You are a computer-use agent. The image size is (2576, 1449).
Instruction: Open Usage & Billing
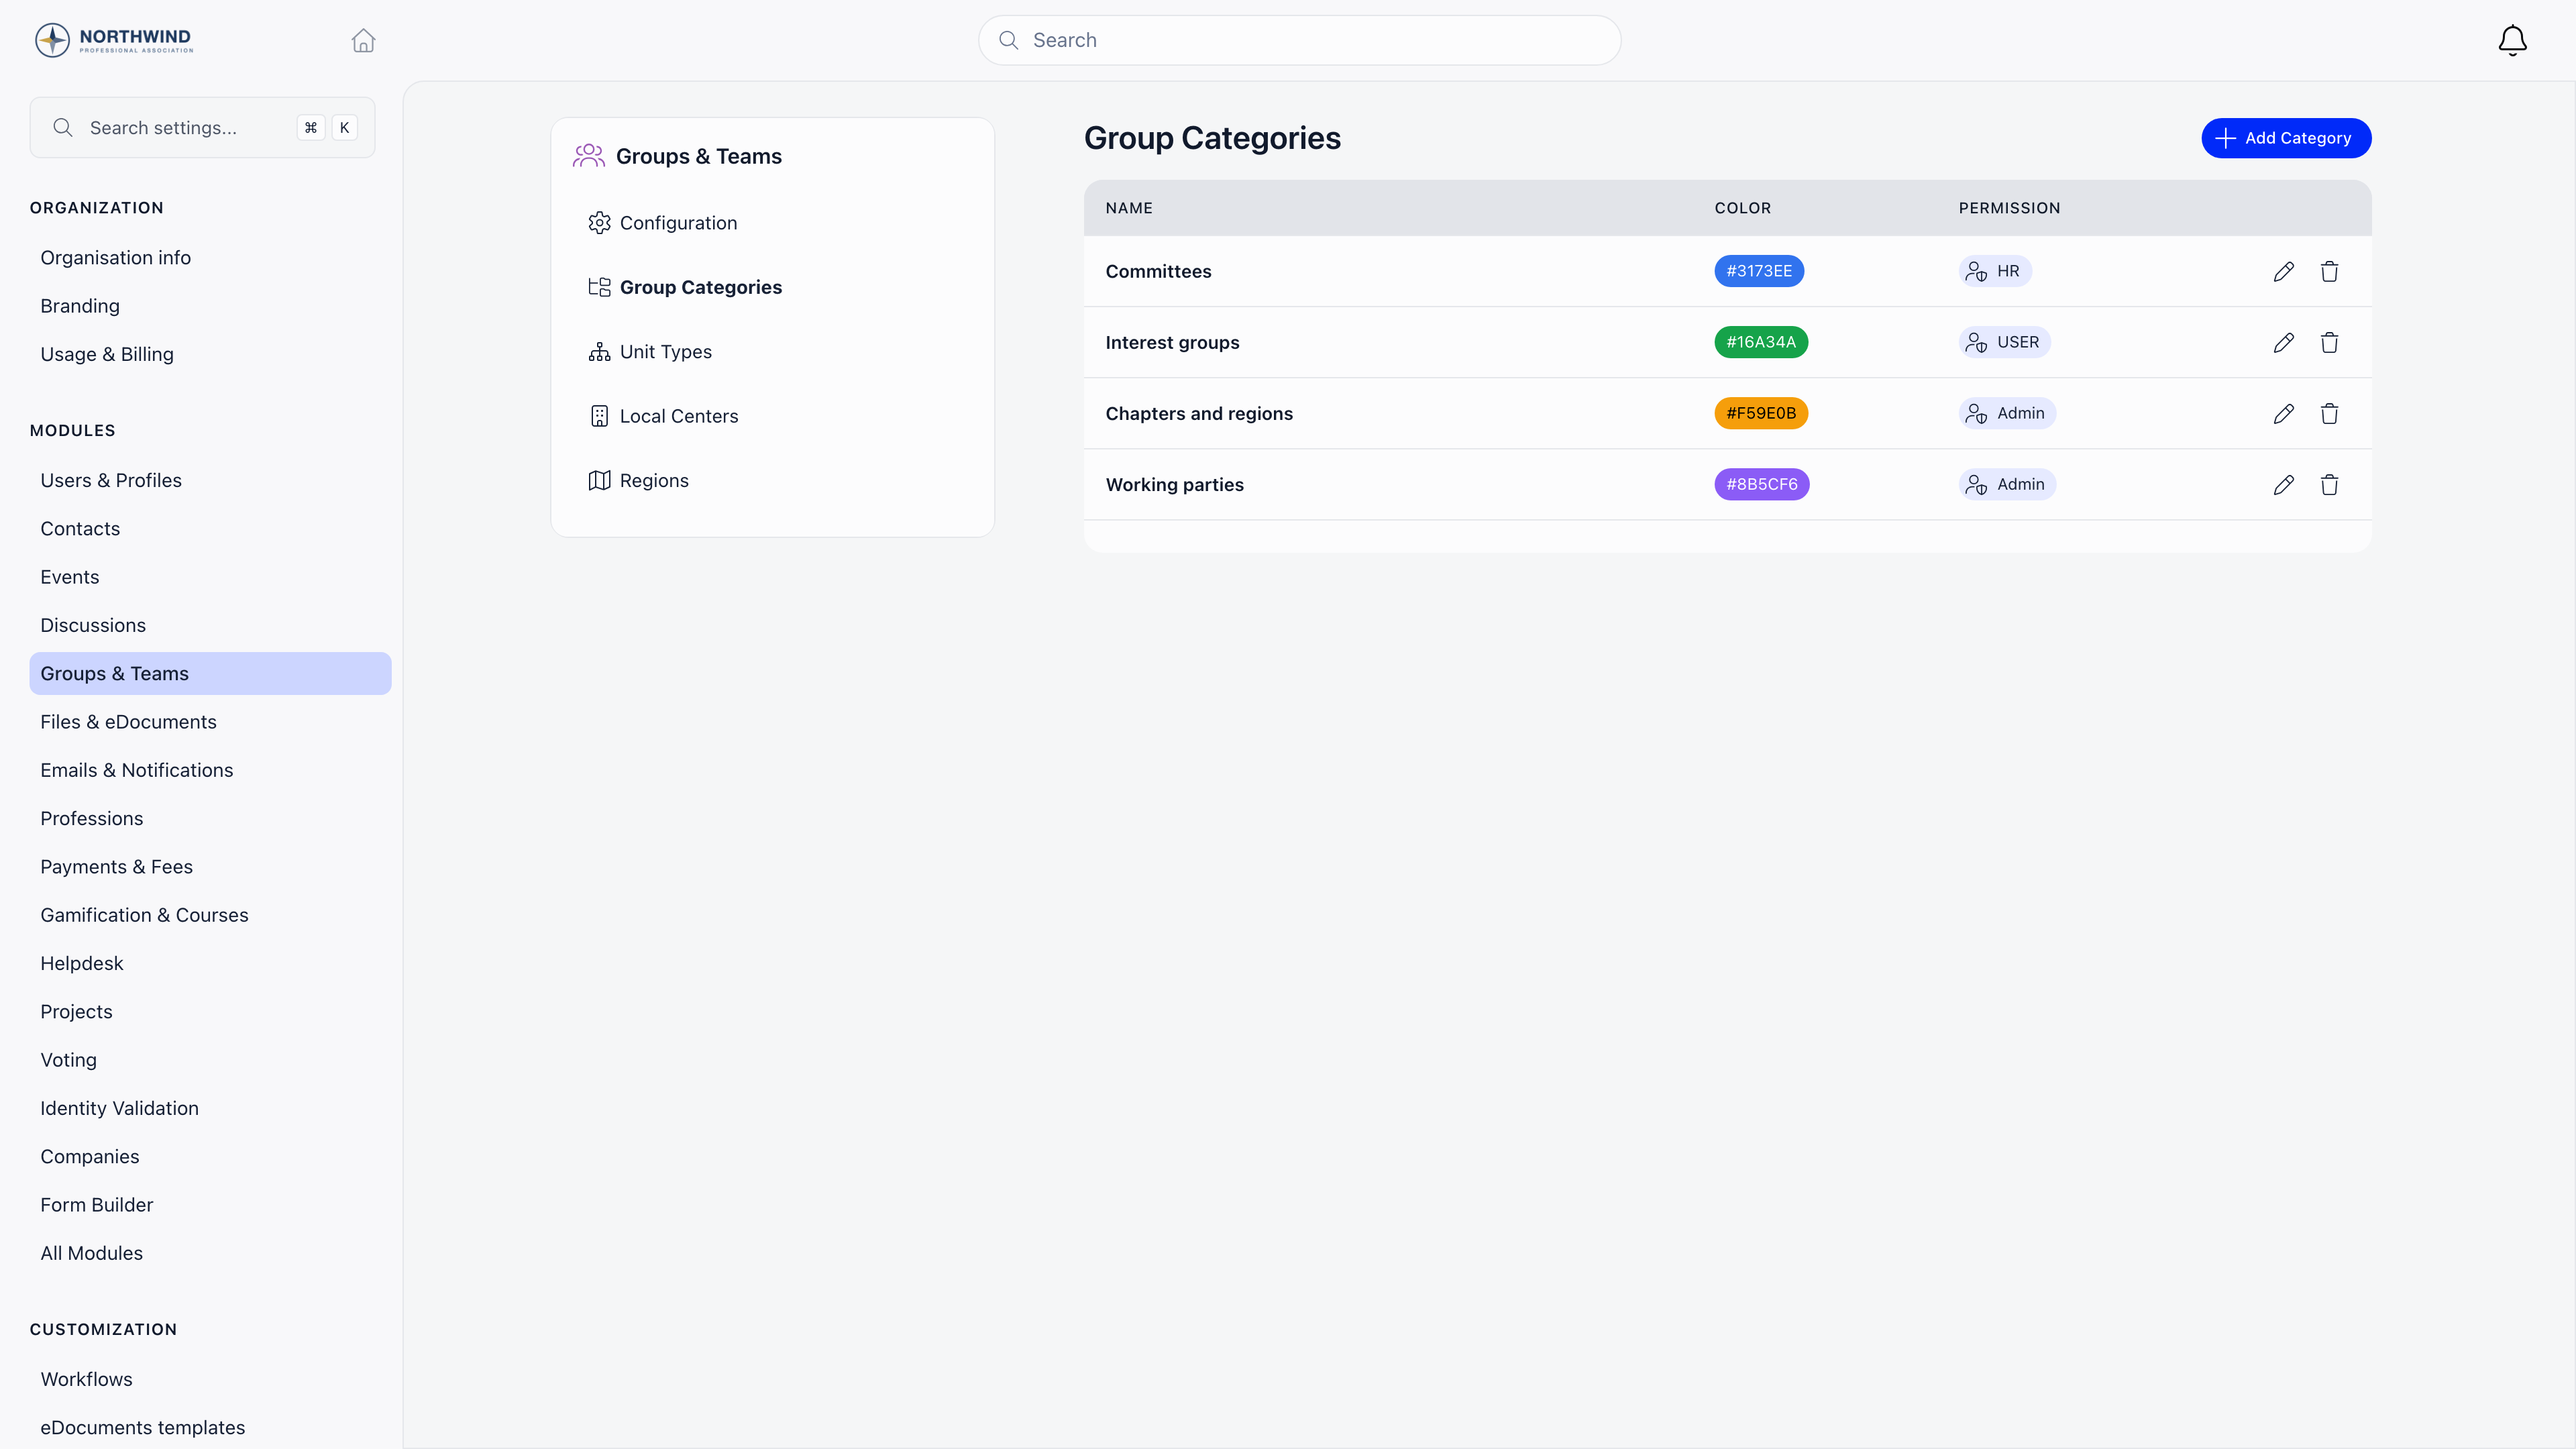(x=107, y=354)
